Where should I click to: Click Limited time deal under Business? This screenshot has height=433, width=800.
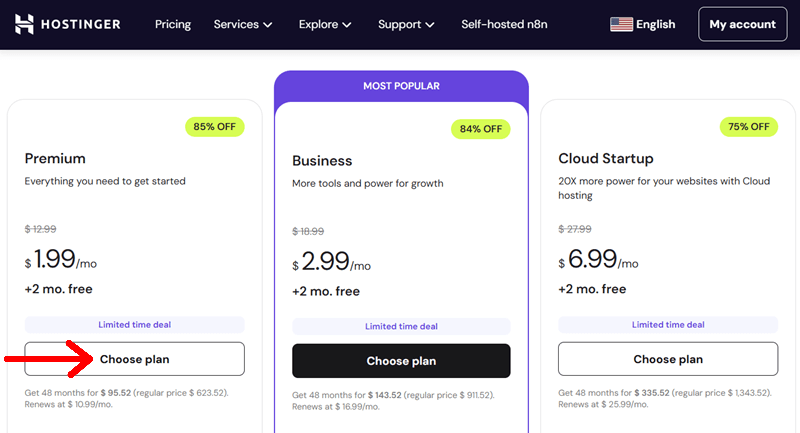(x=401, y=326)
